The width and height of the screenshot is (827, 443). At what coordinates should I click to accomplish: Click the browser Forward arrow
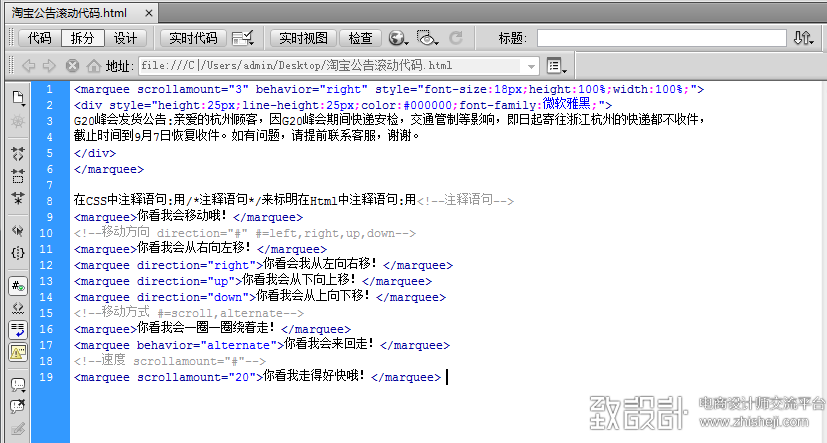point(49,65)
